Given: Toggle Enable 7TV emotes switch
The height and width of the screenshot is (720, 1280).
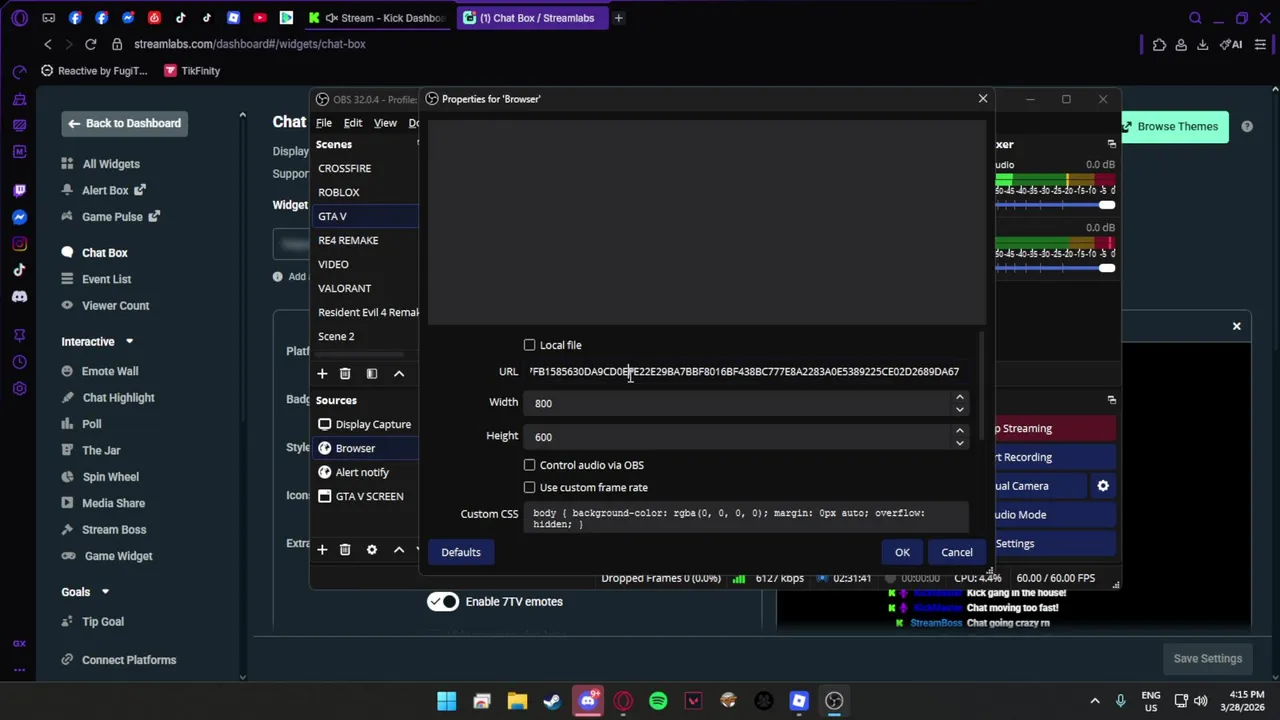Looking at the screenshot, I should pyautogui.click(x=443, y=602).
